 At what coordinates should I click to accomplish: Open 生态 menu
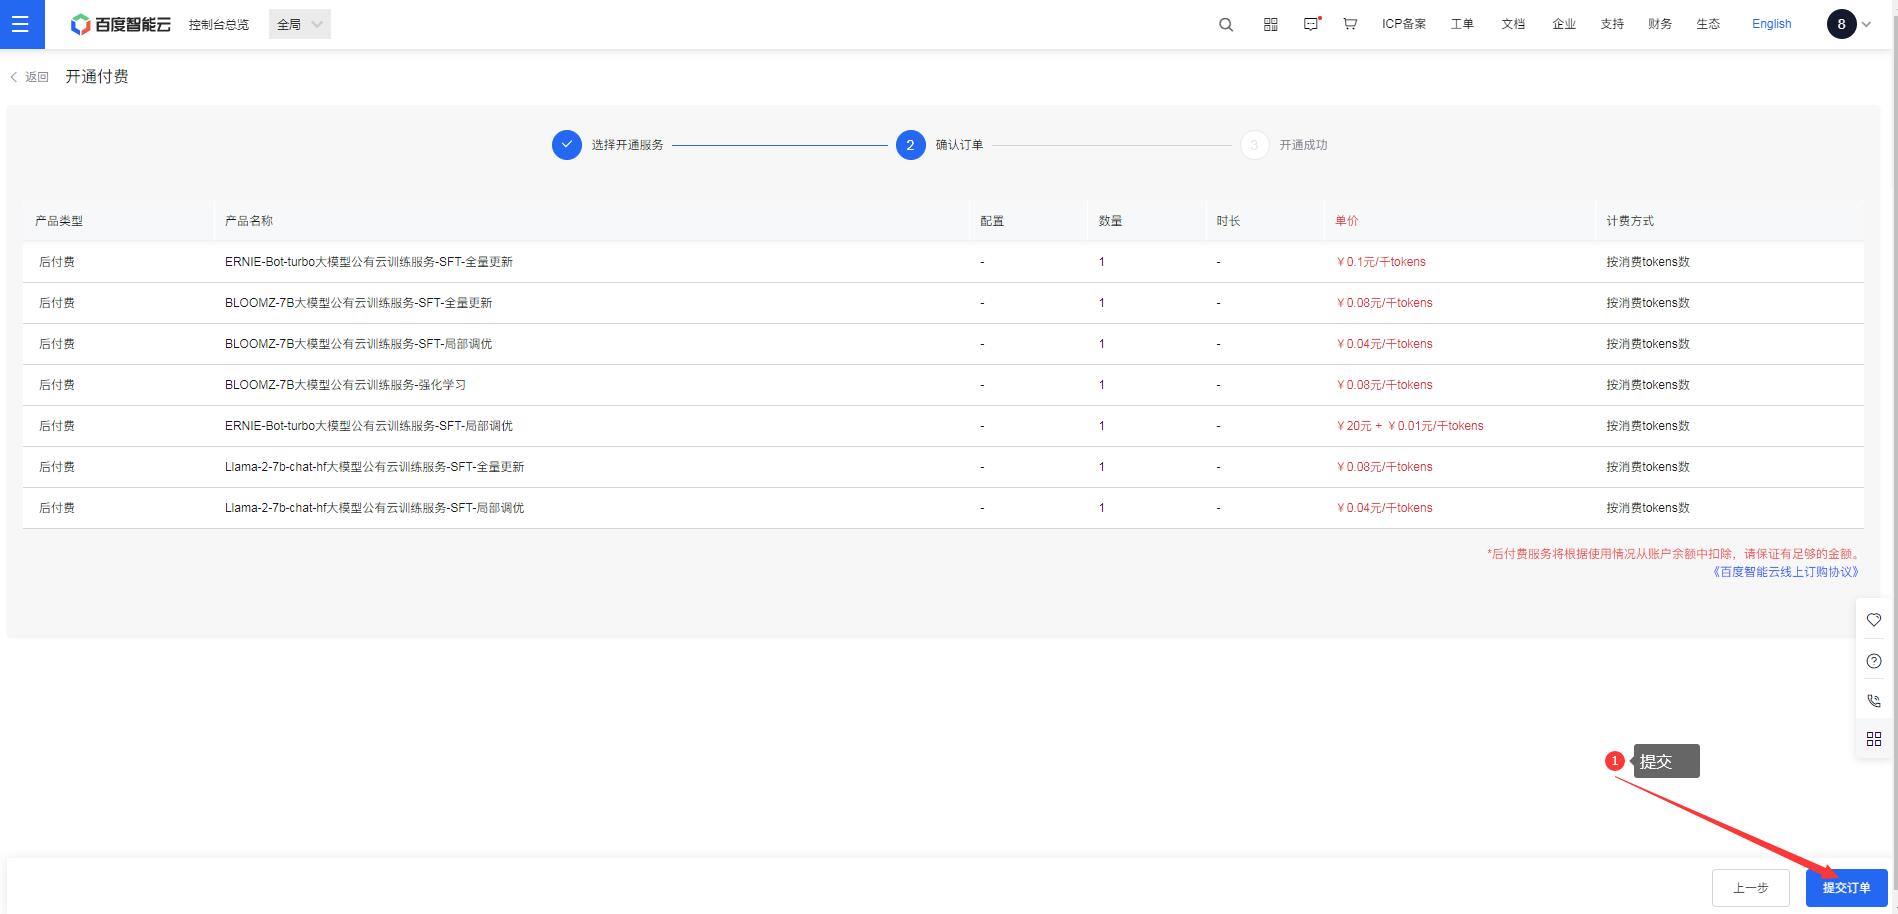pos(1708,24)
